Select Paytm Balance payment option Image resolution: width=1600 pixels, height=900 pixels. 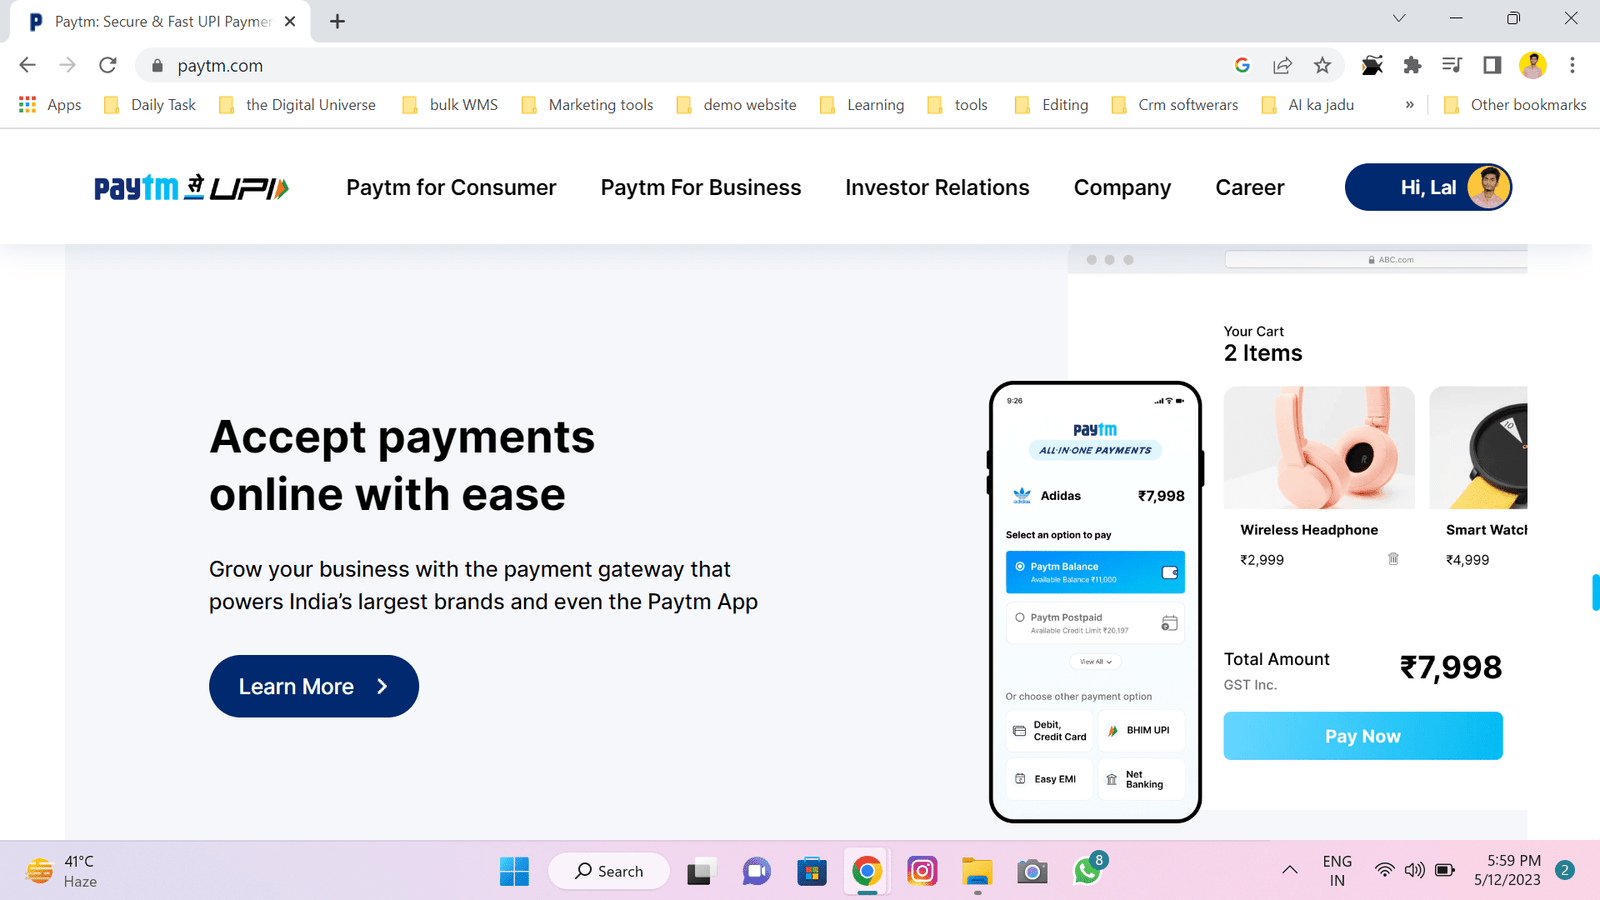[x=1095, y=572]
